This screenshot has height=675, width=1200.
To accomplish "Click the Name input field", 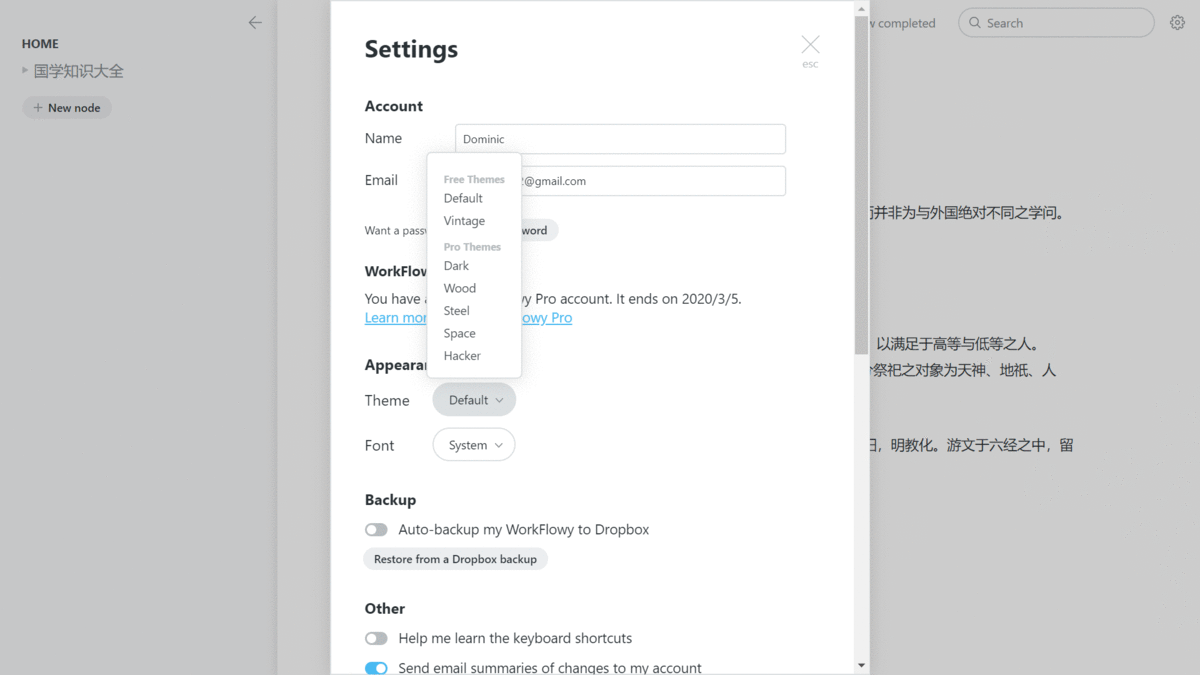I will [x=620, y=138].
